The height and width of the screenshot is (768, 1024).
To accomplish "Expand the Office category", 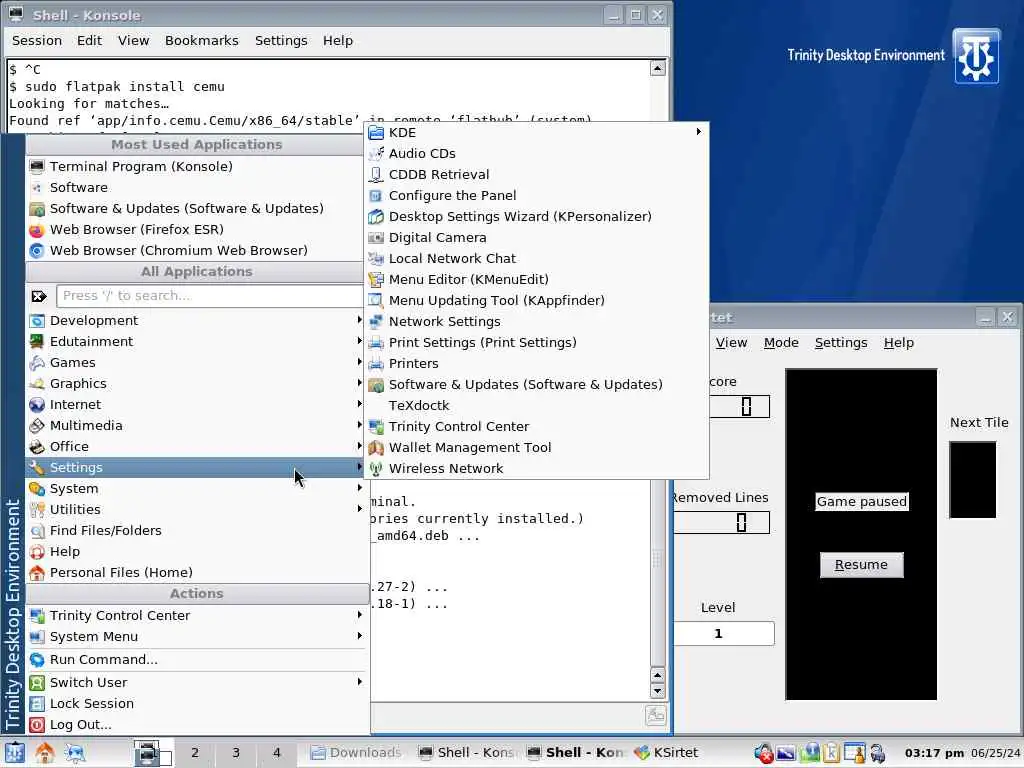I will [196, 446].
